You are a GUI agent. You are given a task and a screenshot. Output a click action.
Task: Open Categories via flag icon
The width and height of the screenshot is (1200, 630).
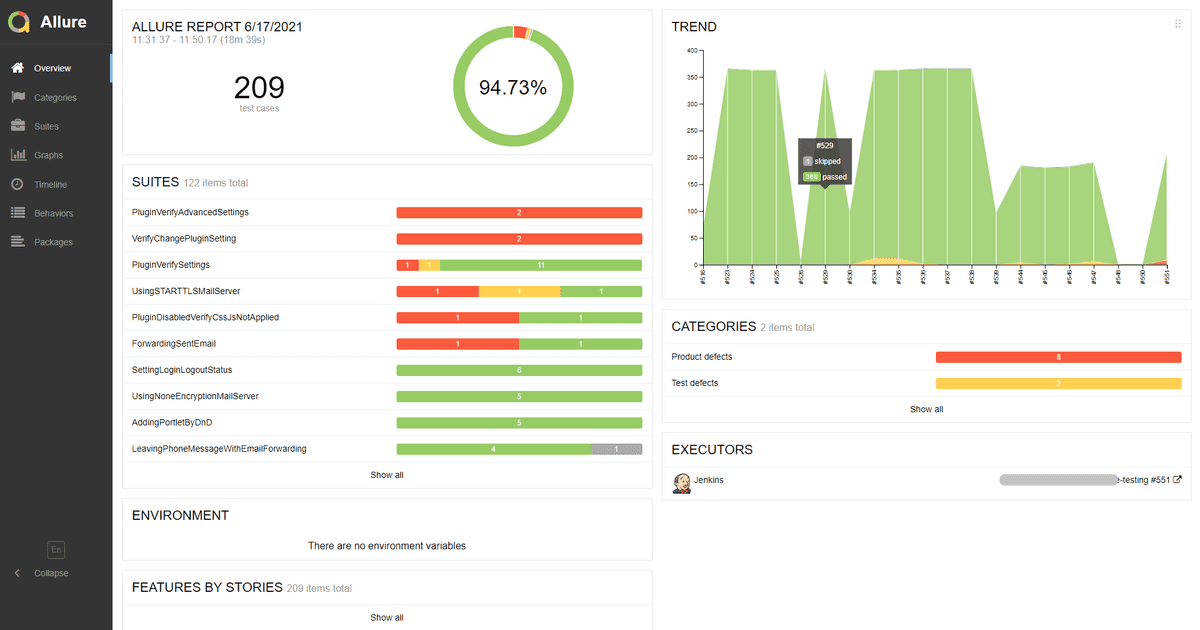point(17,97)
